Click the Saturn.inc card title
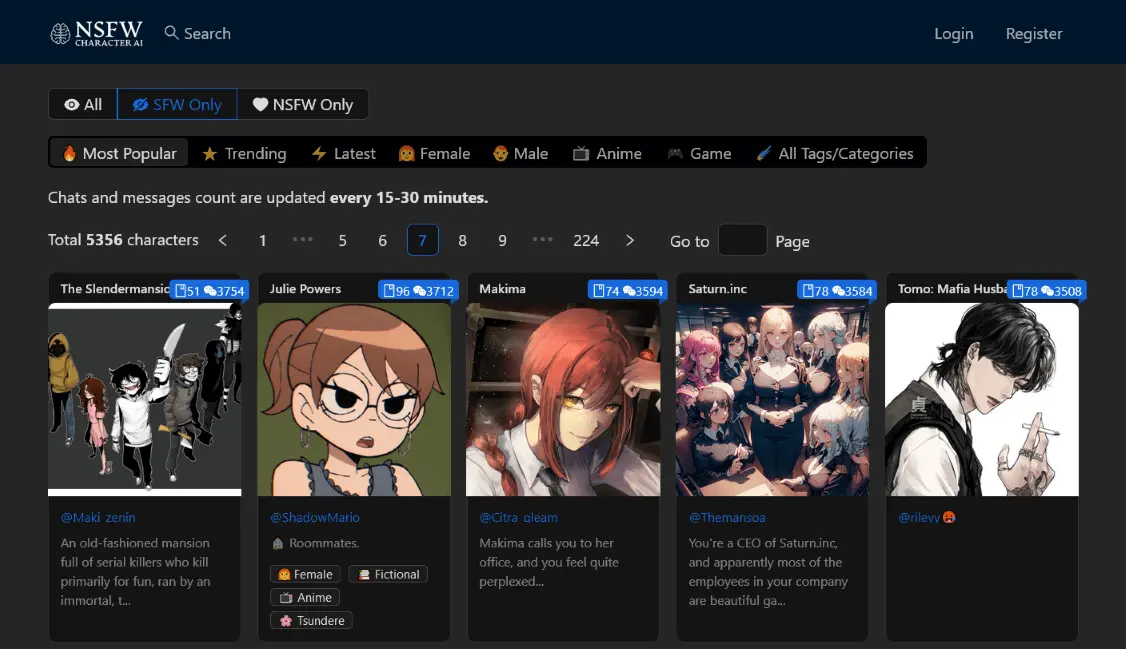The image size is (1126, 649). pyautogui.click(x=717, y=289)
